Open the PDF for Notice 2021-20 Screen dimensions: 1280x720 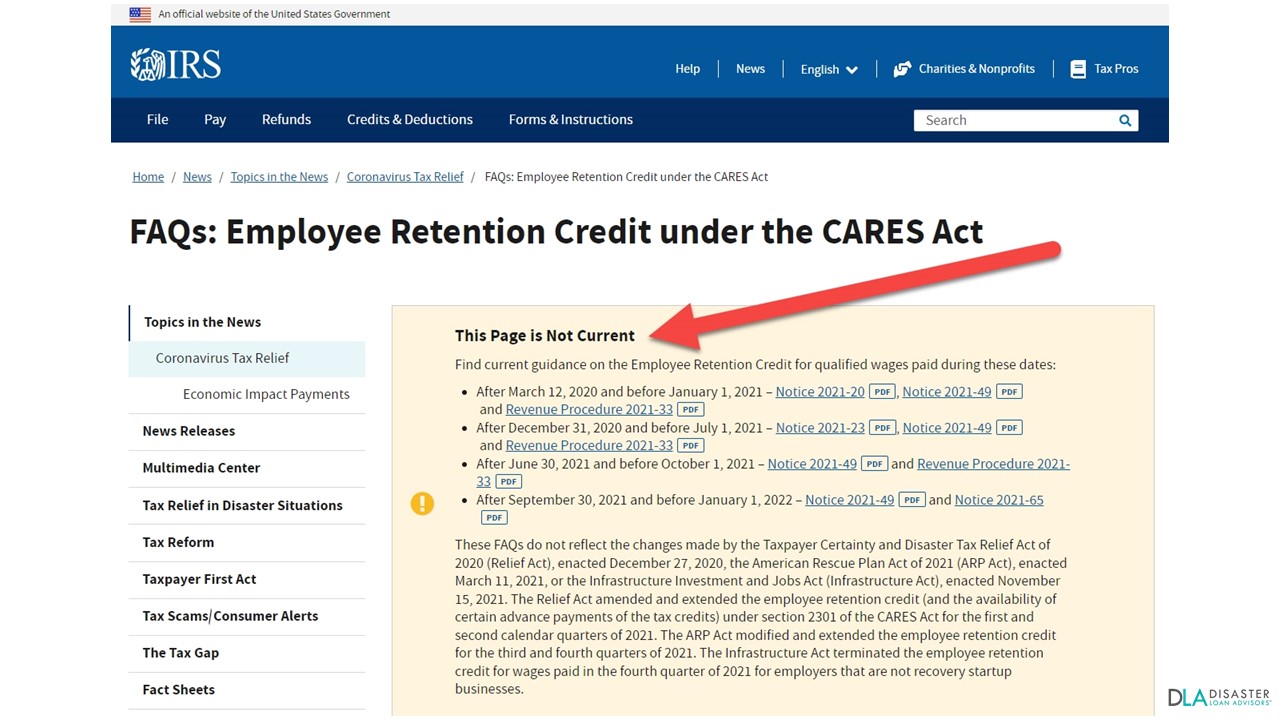click(881, 391)
